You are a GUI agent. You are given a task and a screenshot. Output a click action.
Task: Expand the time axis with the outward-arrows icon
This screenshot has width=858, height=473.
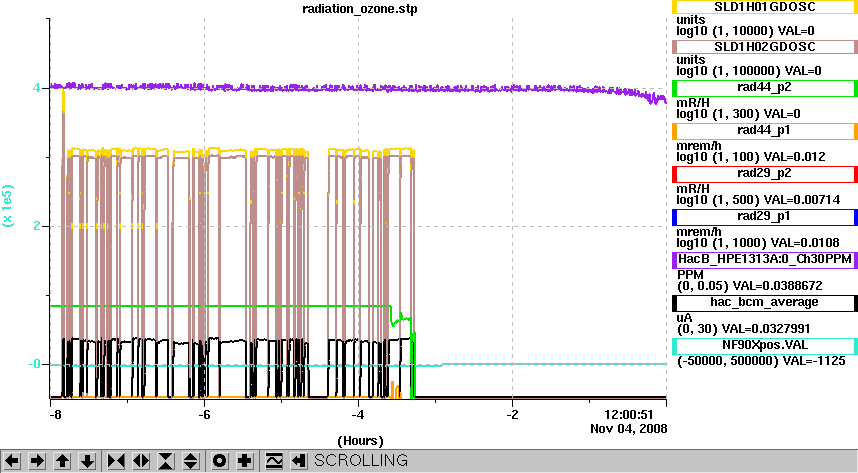pyautogui.click(x=141, y=461)
